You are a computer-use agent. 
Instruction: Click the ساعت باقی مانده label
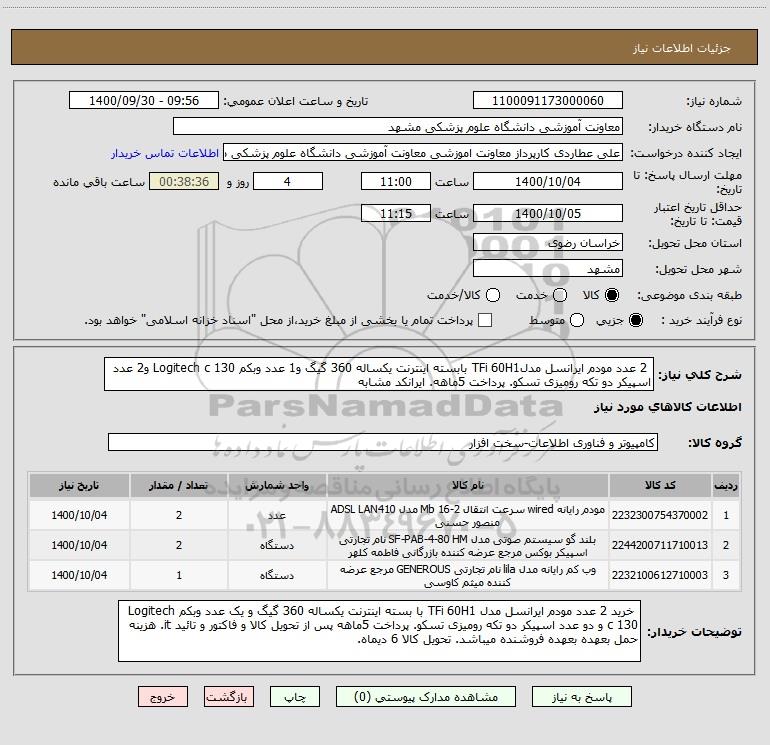pos(99,182)
